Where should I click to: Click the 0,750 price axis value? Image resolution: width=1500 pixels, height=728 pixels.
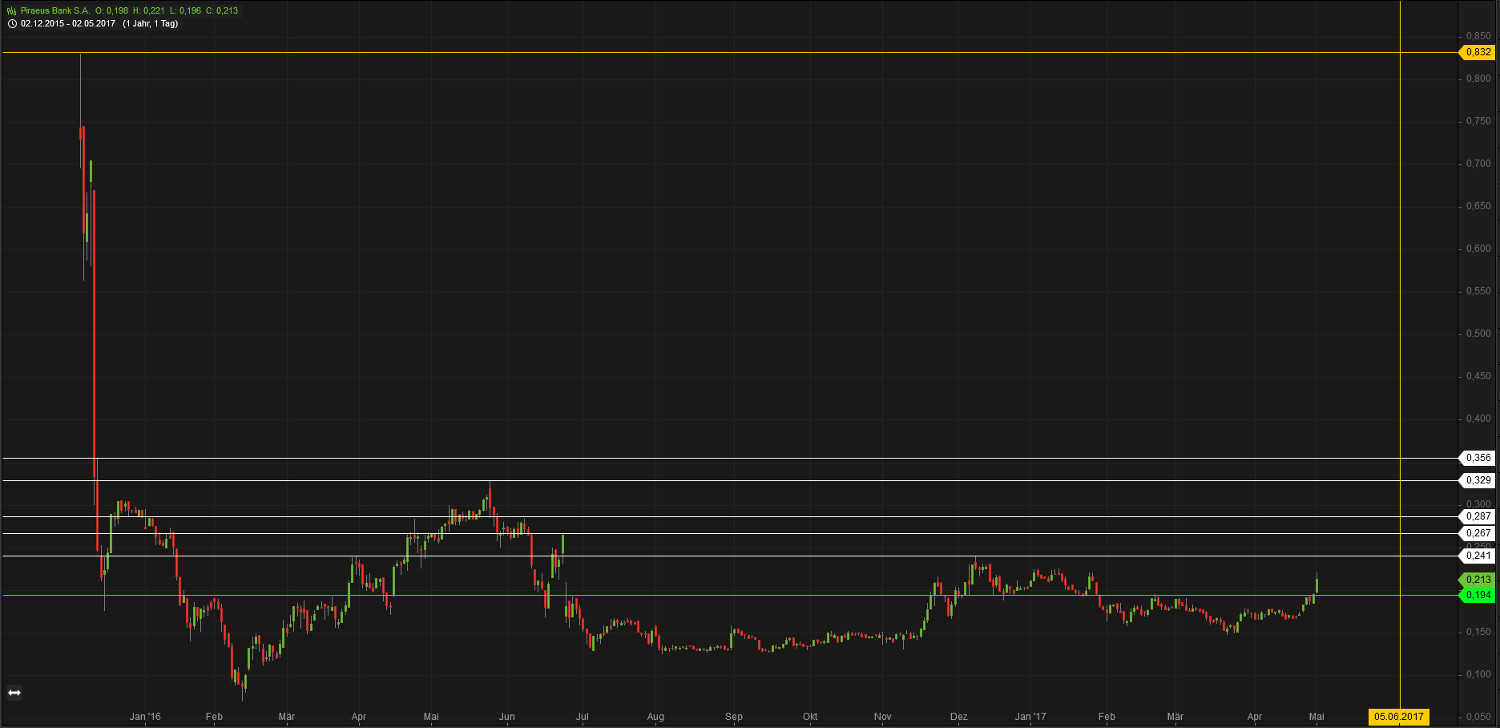(x=1478, y=121)
